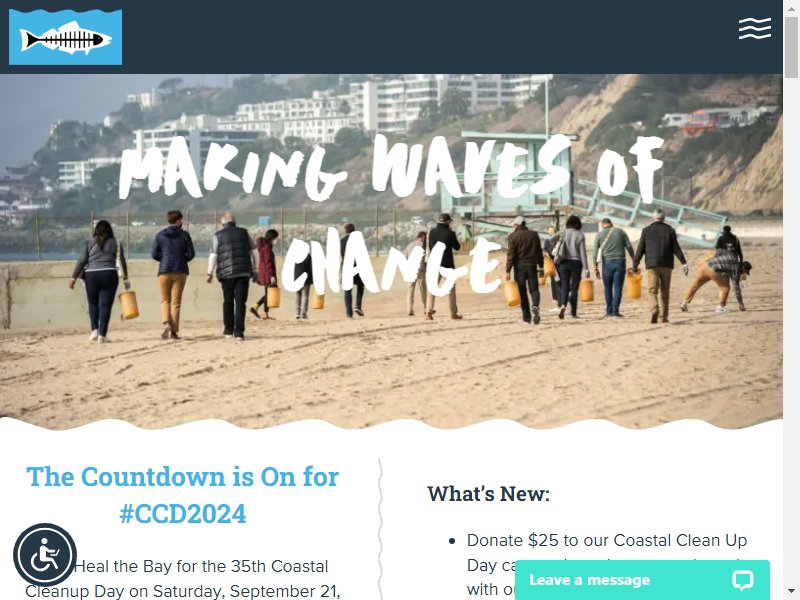The image size is (800, 600).
Task: Click The Countdown is On for #CCD2024 heading
Action: [183, 495]
